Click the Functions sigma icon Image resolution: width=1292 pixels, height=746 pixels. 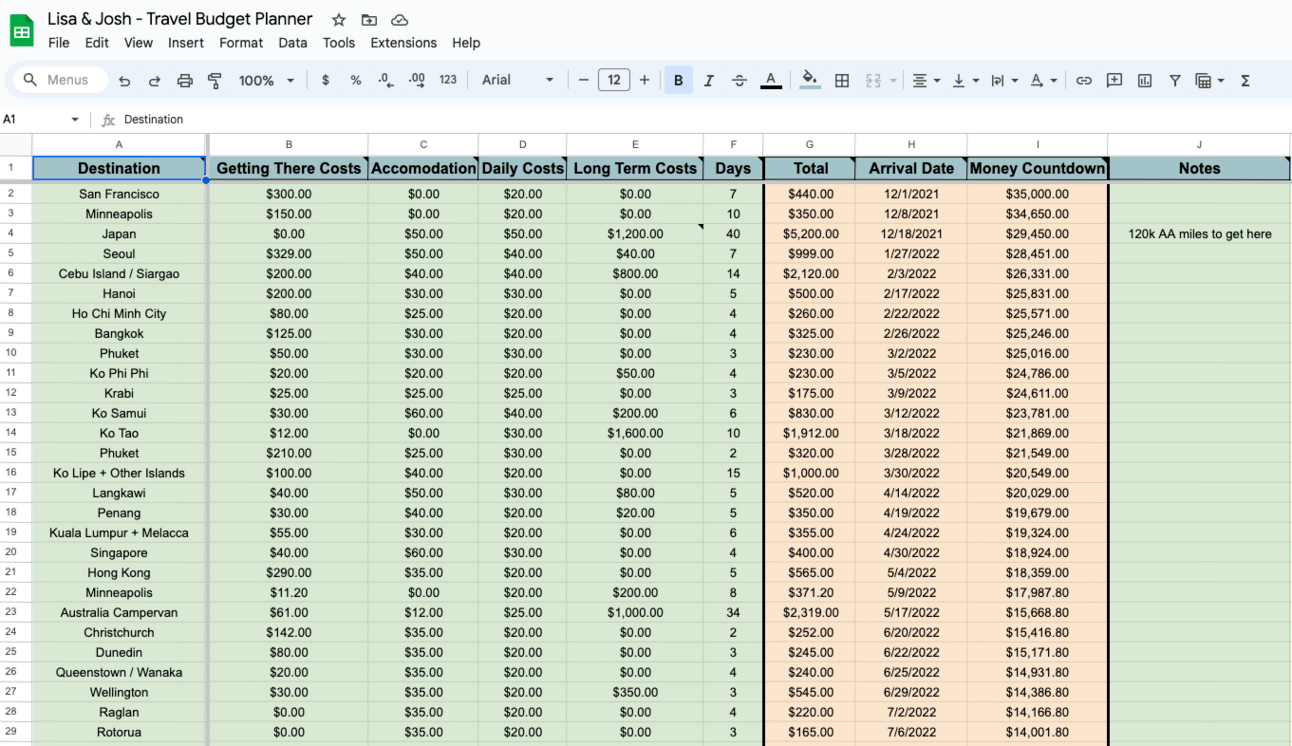coord(1245,81)
